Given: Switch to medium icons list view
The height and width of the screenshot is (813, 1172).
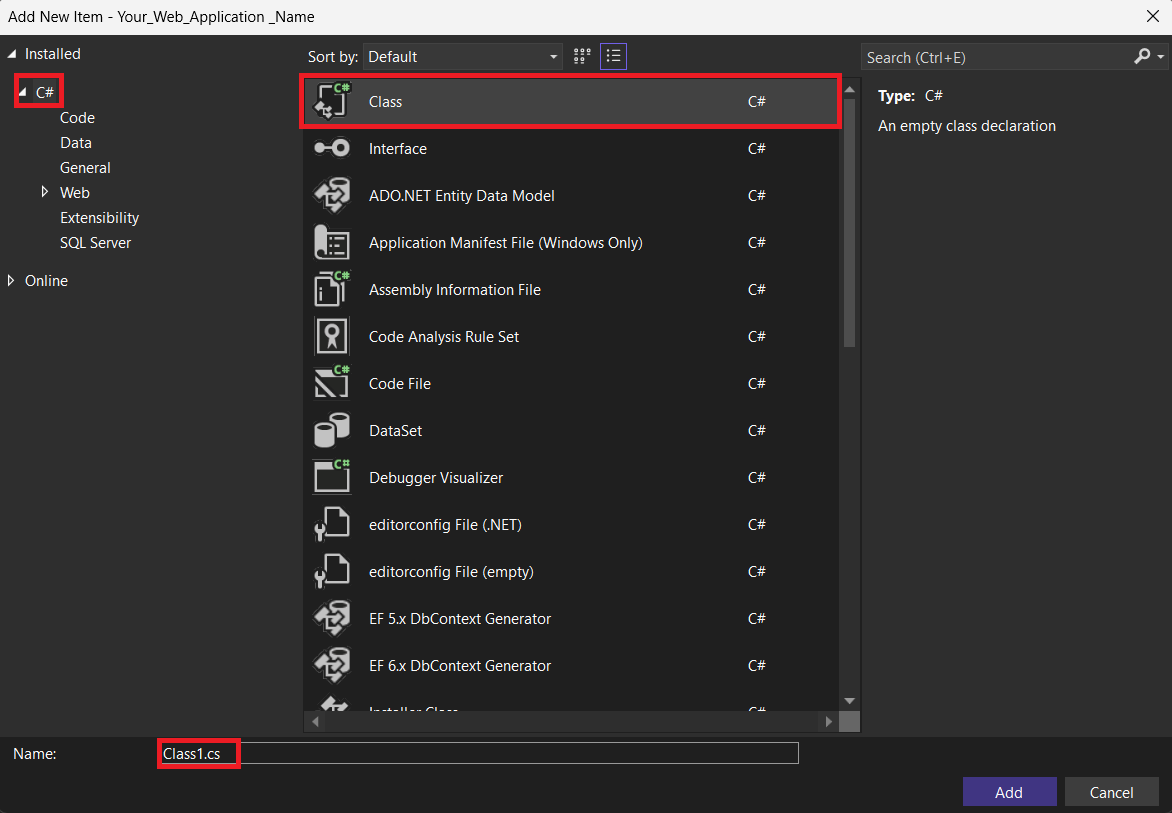Looking at the screenshot, I should (614, 57).
